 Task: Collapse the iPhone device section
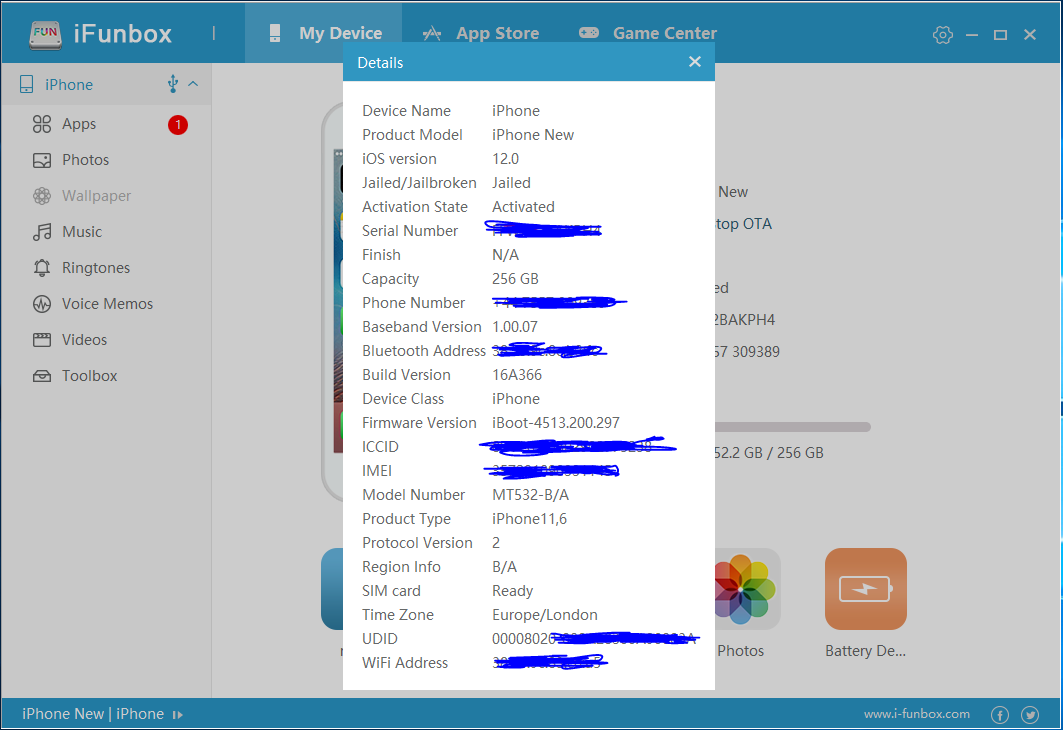click(x=193, y=84)
